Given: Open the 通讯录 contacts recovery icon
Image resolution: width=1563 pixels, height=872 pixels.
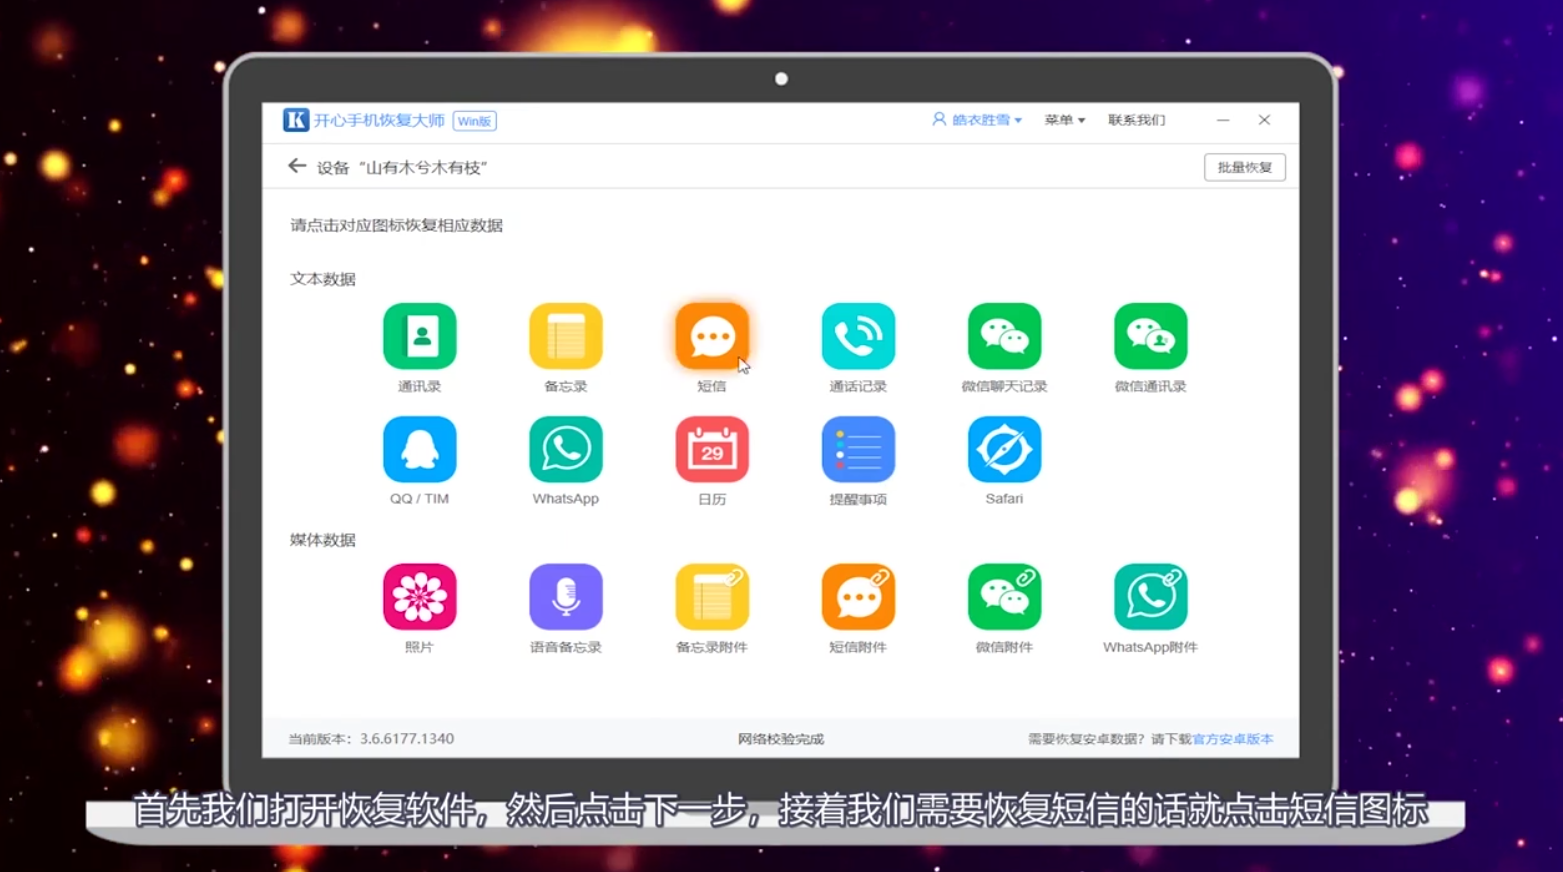Looking at the screenshot, I should click(419, 336).
